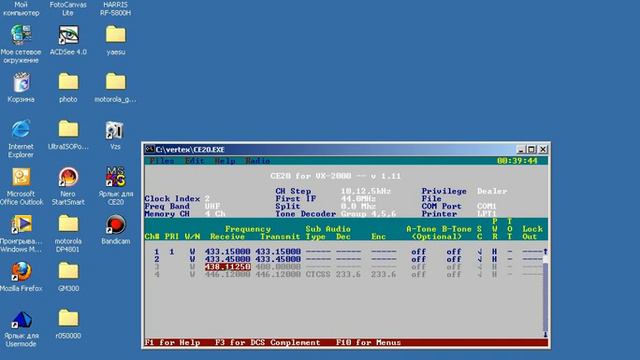Image resolution: width=640 pixels, height=360 pixels.
Task: Open the GM300 folder
Action: pyautogui.click(x=68, y=276)
